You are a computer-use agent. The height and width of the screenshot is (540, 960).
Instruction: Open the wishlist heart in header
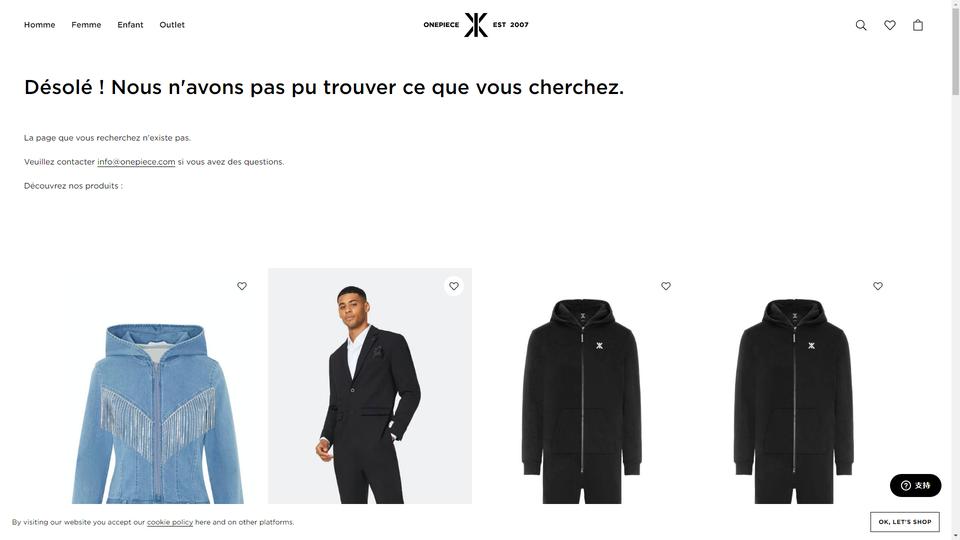tap(890, 25)
